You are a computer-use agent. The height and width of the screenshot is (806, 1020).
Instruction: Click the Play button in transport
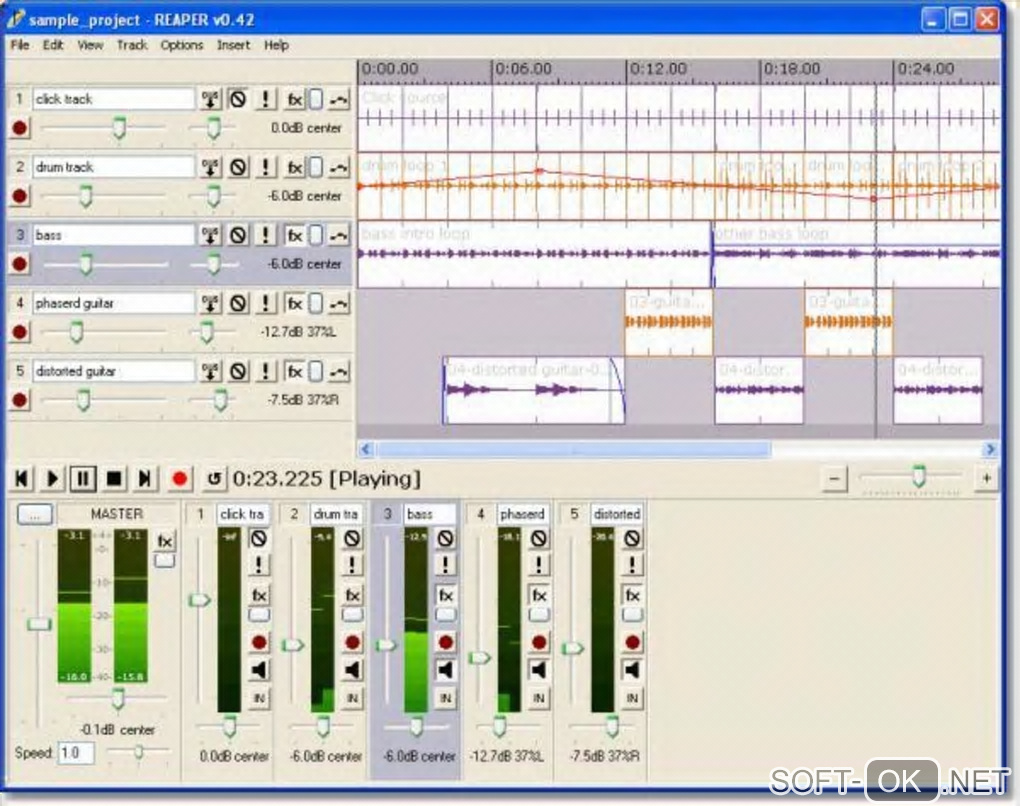pos(53,479)
